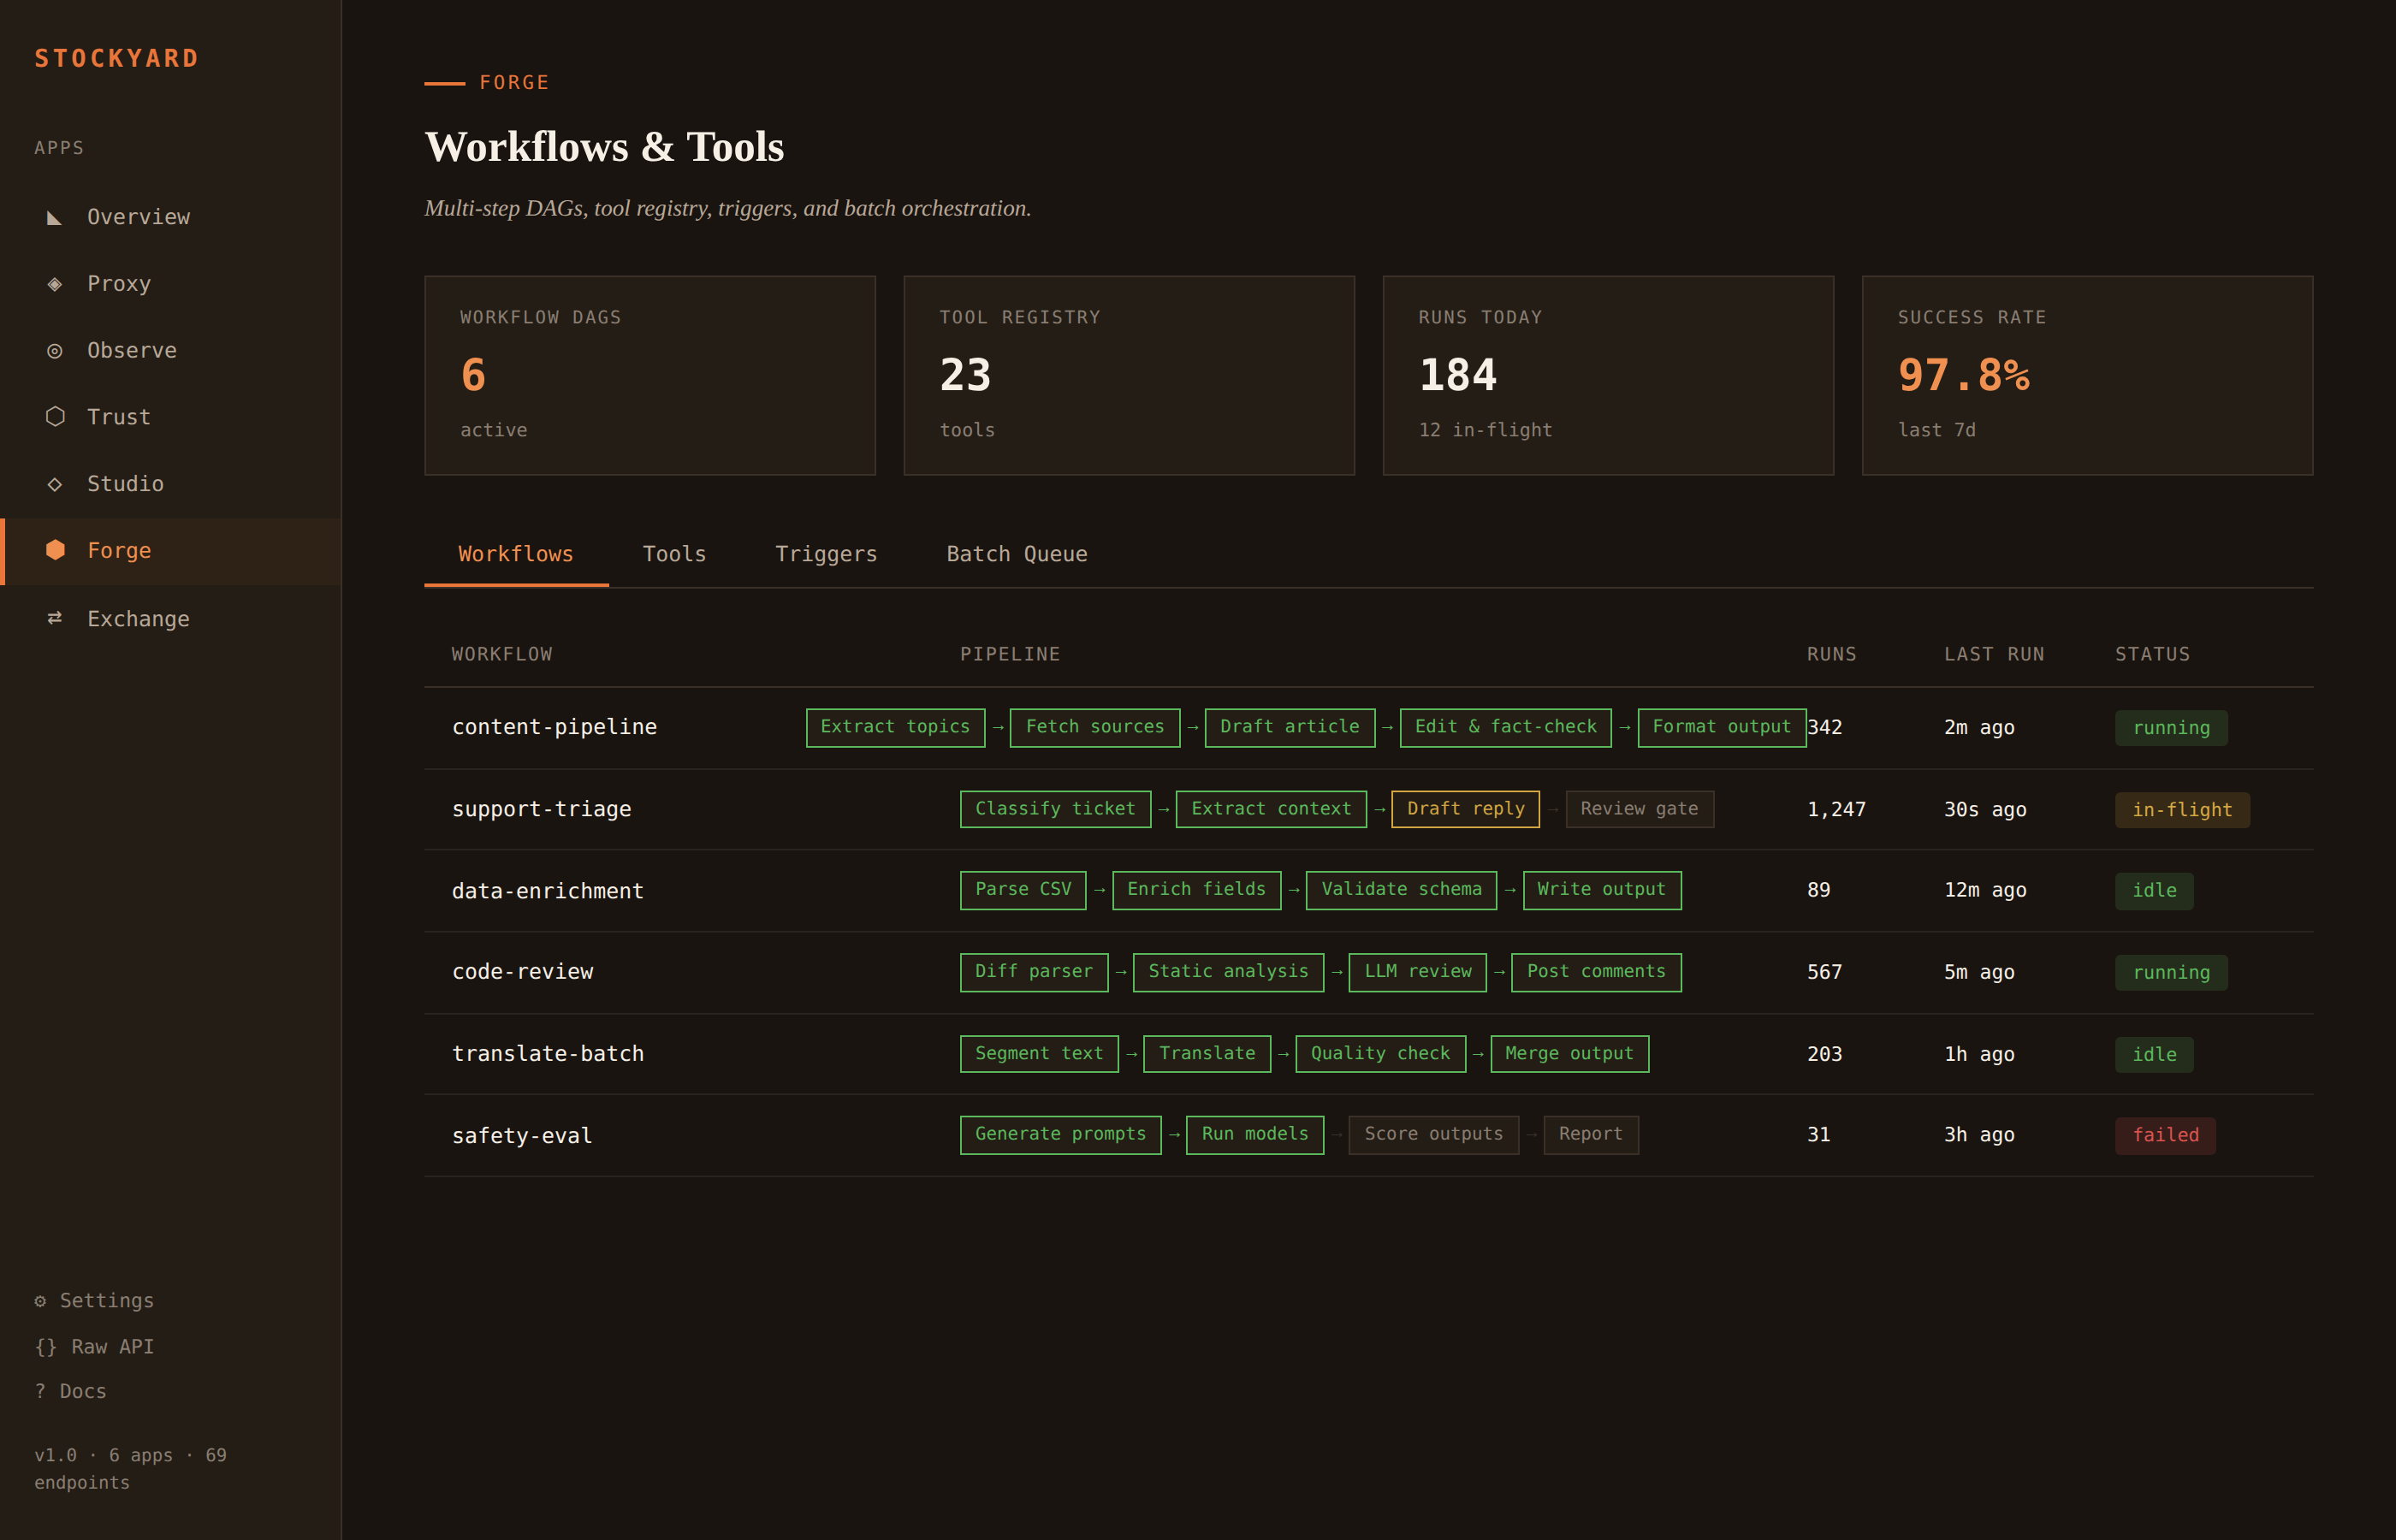The width and height of the screenshot is (2396, 1540).
Task: Open Docs using the question mark icon
Action: point(40,1390)
